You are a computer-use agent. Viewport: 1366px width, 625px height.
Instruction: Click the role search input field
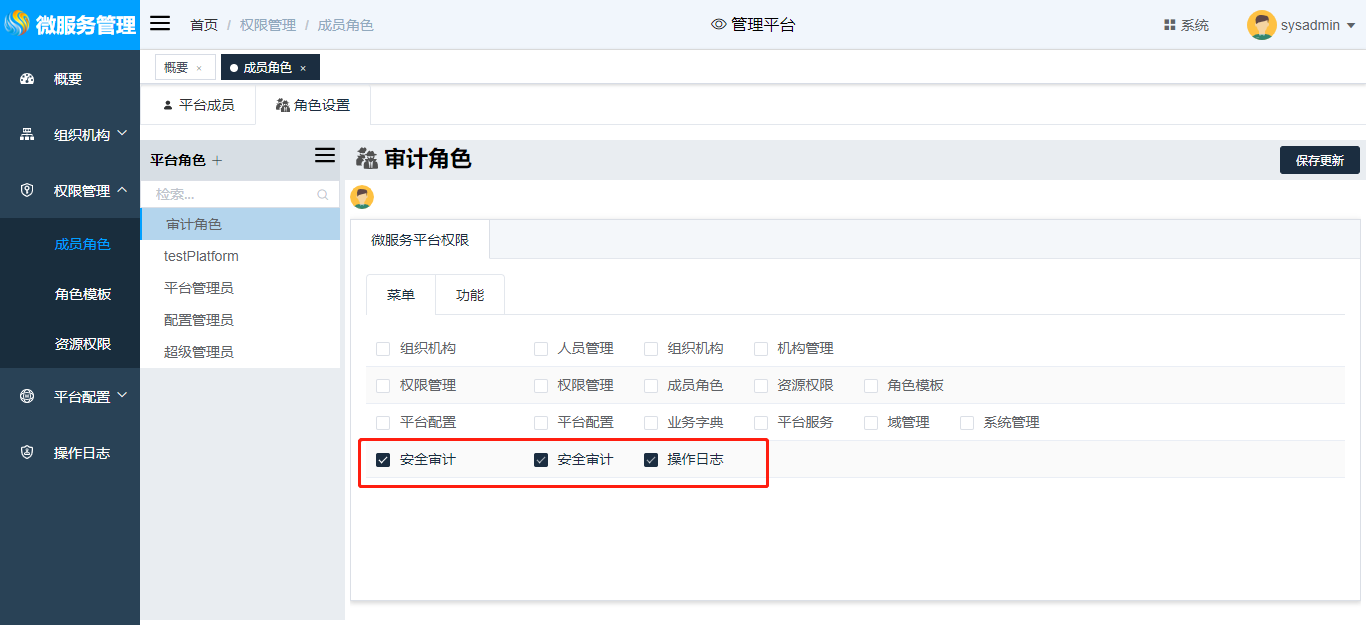point(230,195)
